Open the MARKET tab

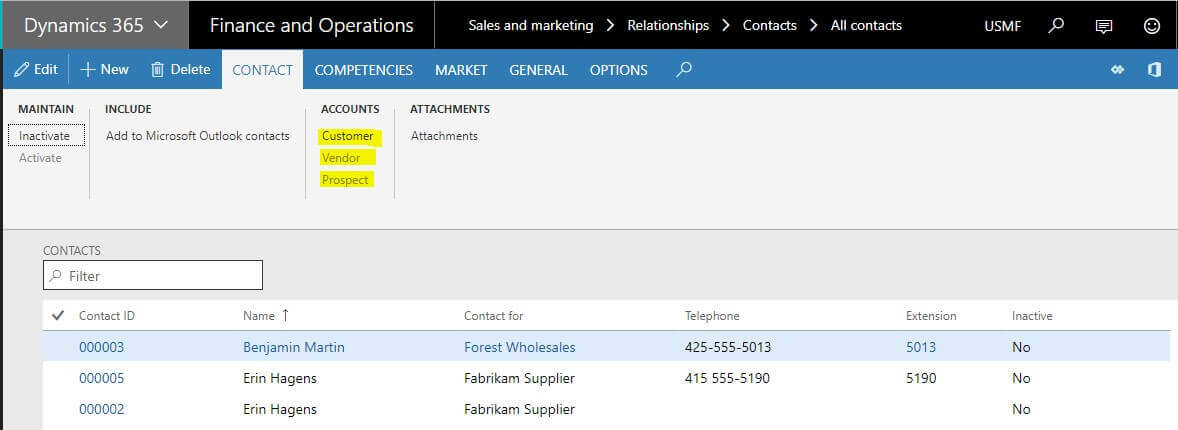pos(461,70)
